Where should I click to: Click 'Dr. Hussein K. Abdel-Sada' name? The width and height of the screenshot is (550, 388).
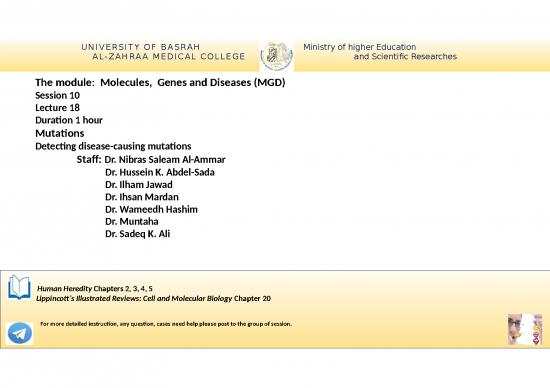(x=160, y=172)
